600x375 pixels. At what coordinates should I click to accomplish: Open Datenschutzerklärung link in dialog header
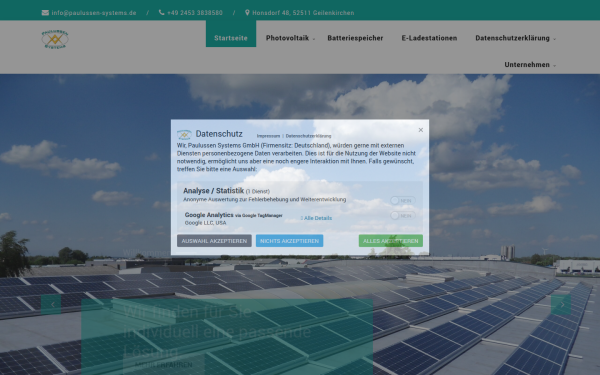coord(308,136)
